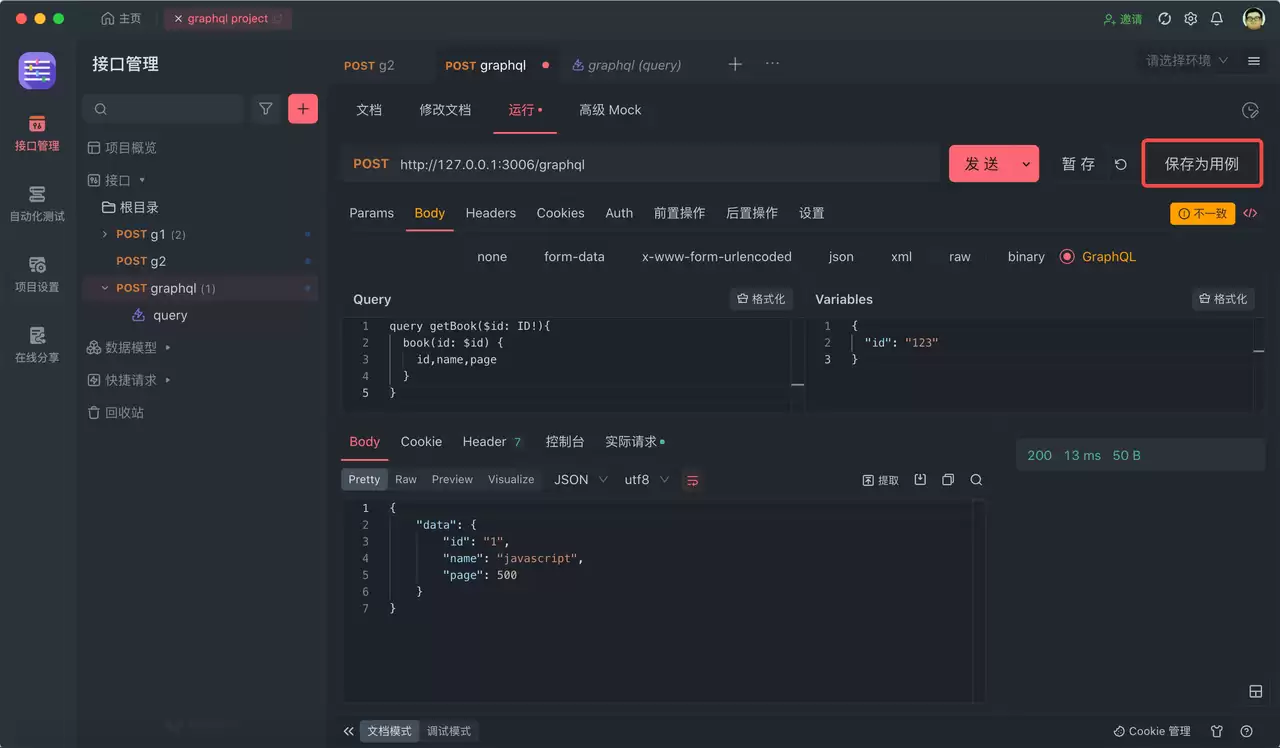Click the layout switch icon at bottom right
This screenshot has height=748, width=1280.
click(1256, 692)
